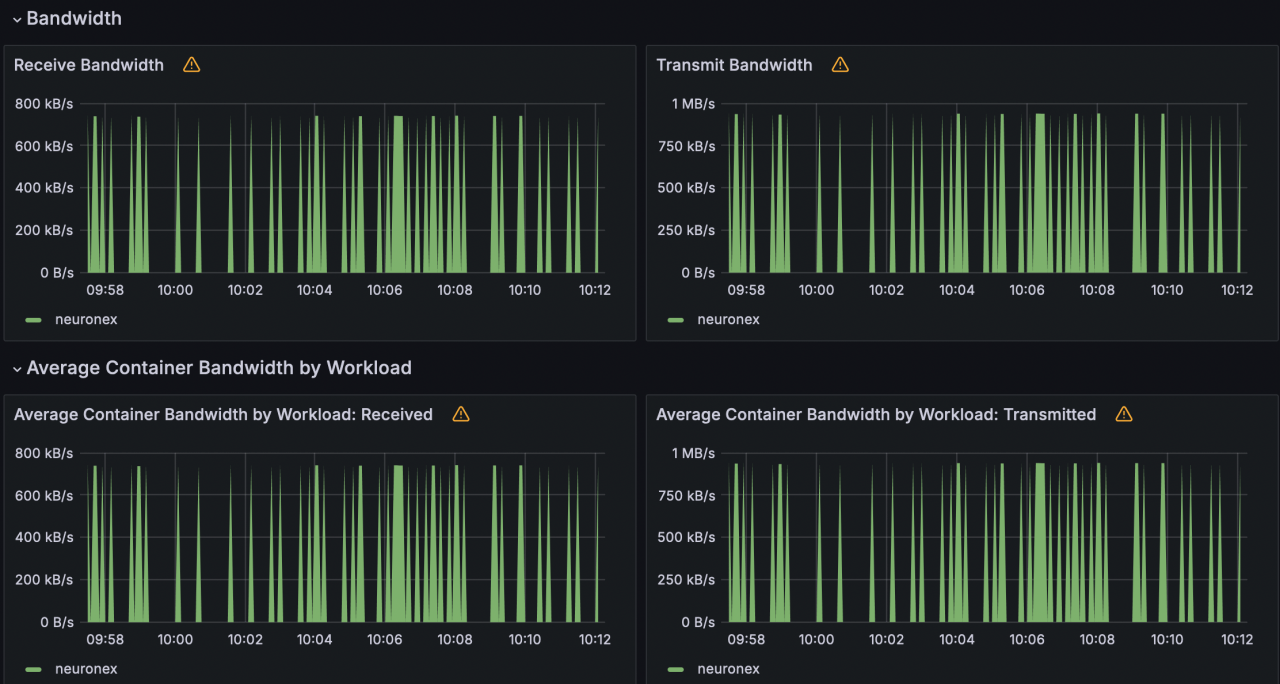Click the Bandwidth row title
Screen dimensions: 1280x684
coord(74,18)
